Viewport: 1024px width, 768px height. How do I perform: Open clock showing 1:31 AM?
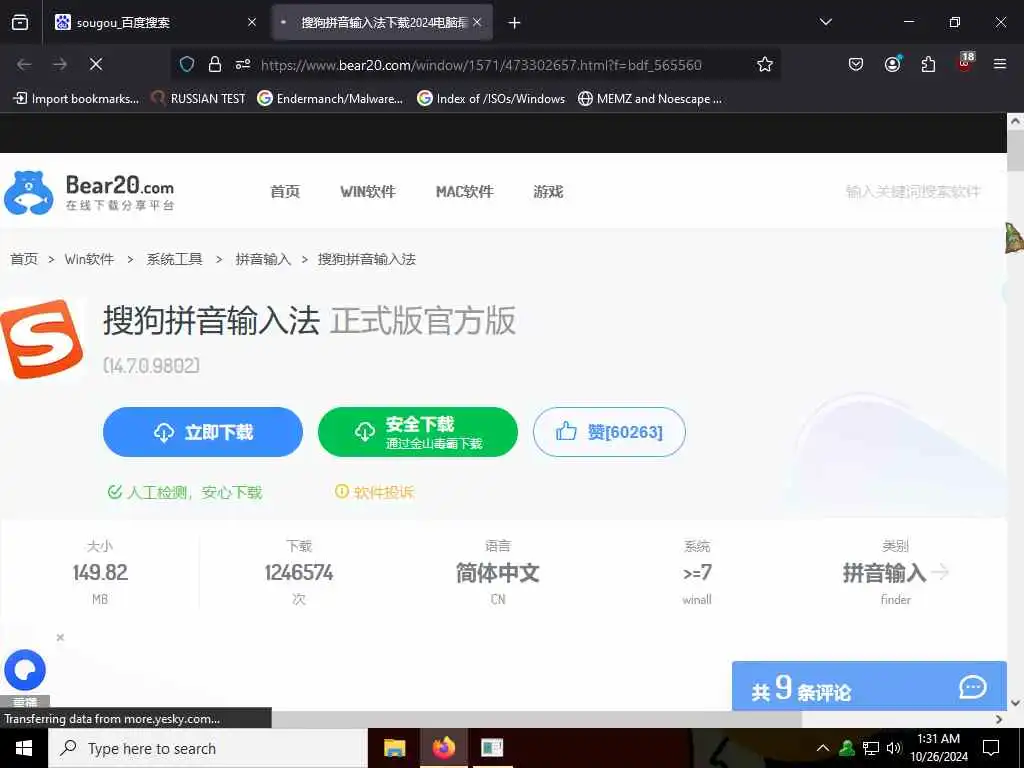click(938, 748)
